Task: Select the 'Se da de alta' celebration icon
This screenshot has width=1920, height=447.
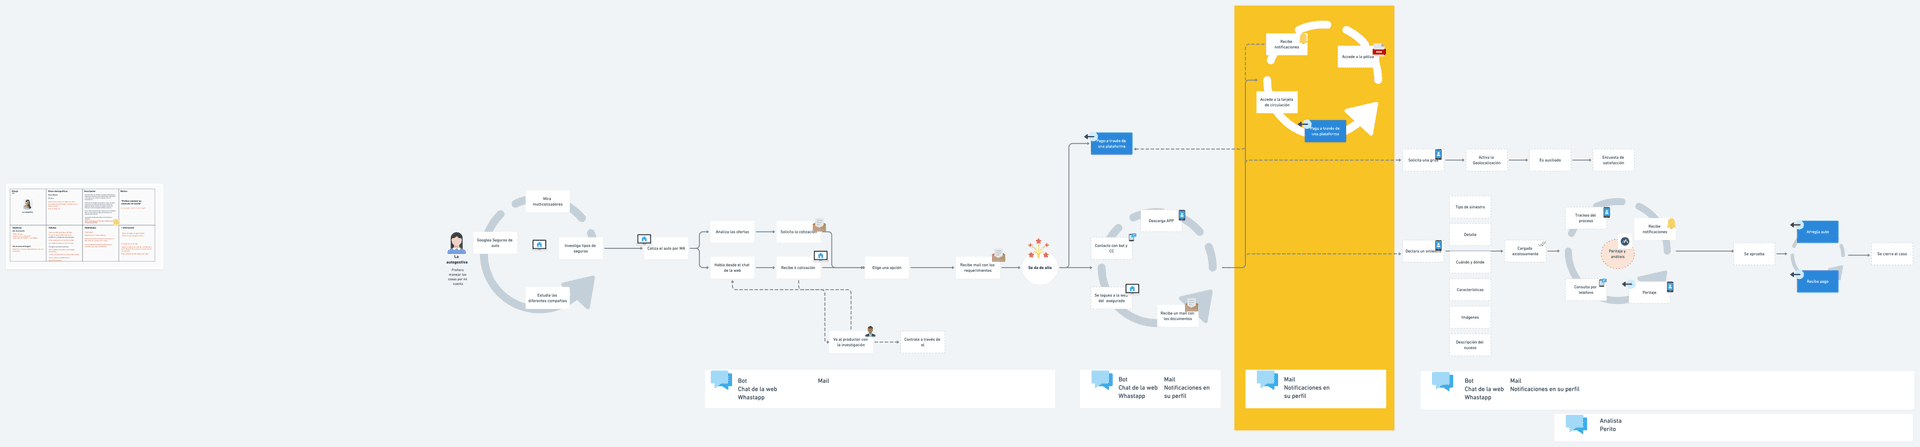Action: (1039, 248)
